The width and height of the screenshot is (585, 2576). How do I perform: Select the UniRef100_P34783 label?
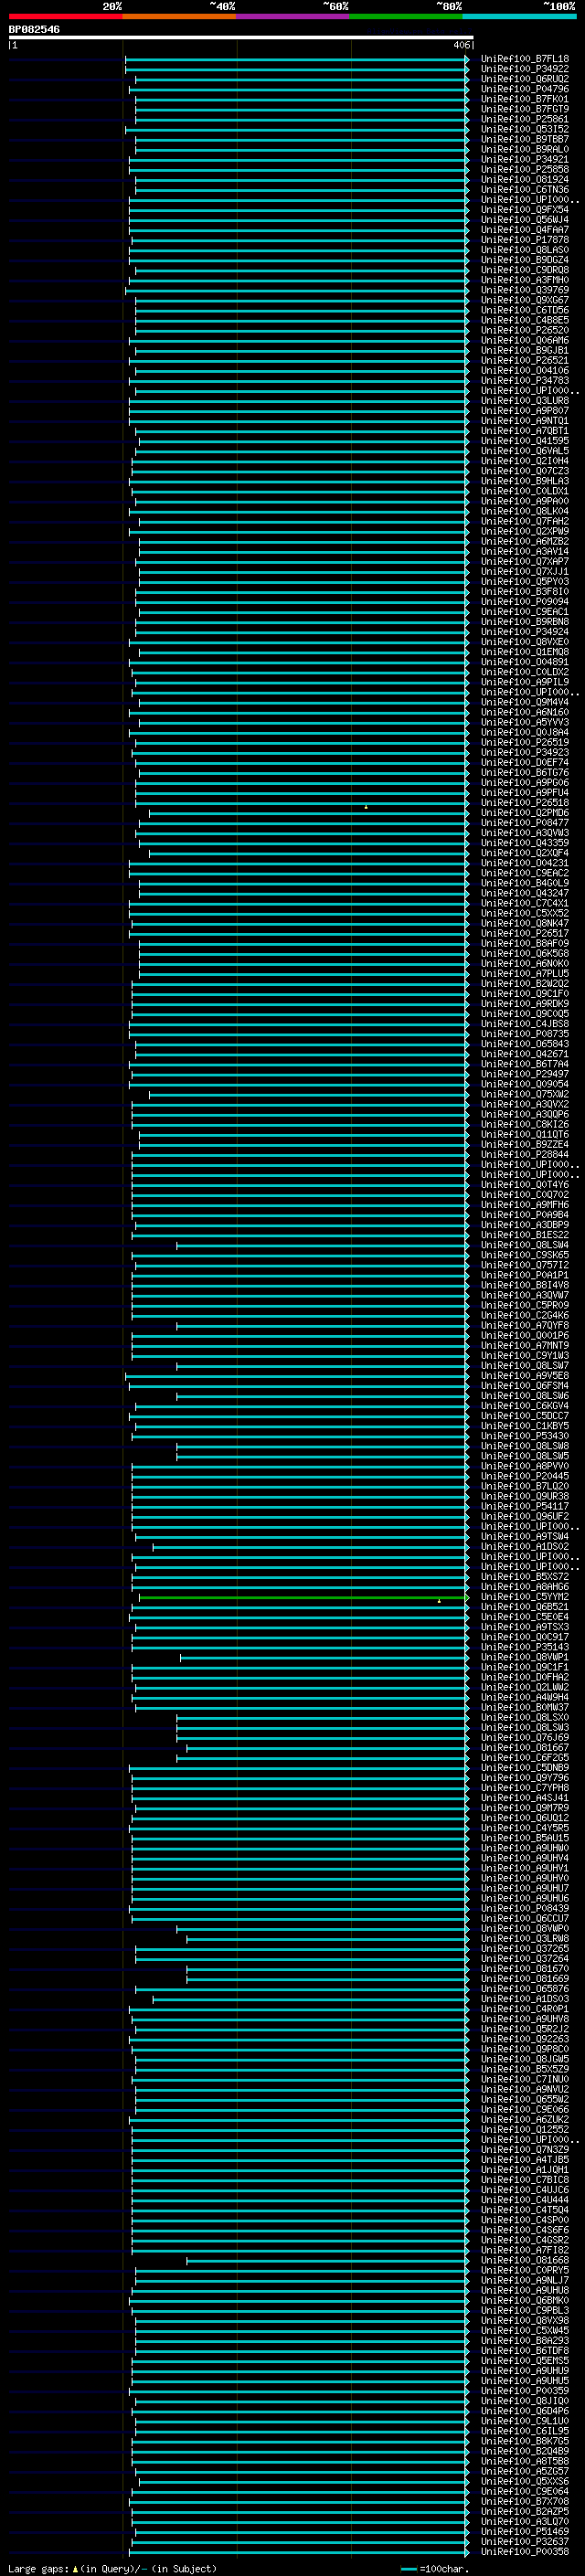[525, 380]
